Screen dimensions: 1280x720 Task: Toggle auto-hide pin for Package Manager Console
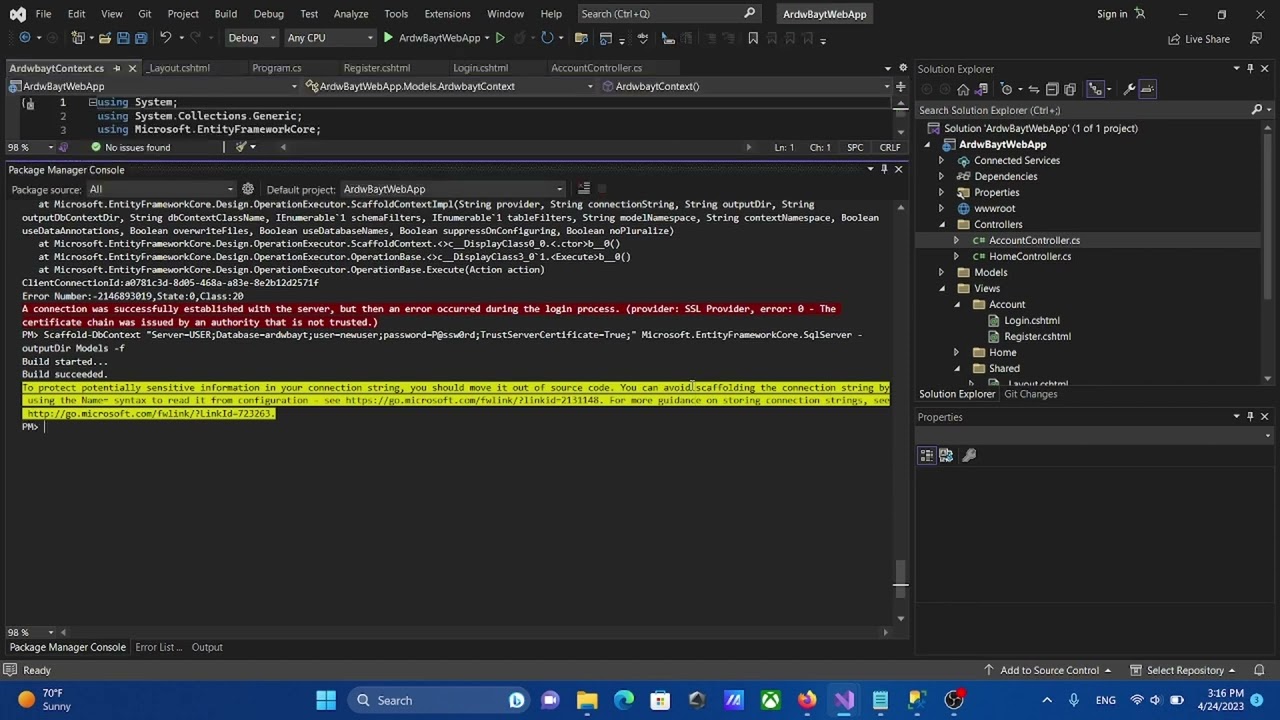[x=884, y=170]
